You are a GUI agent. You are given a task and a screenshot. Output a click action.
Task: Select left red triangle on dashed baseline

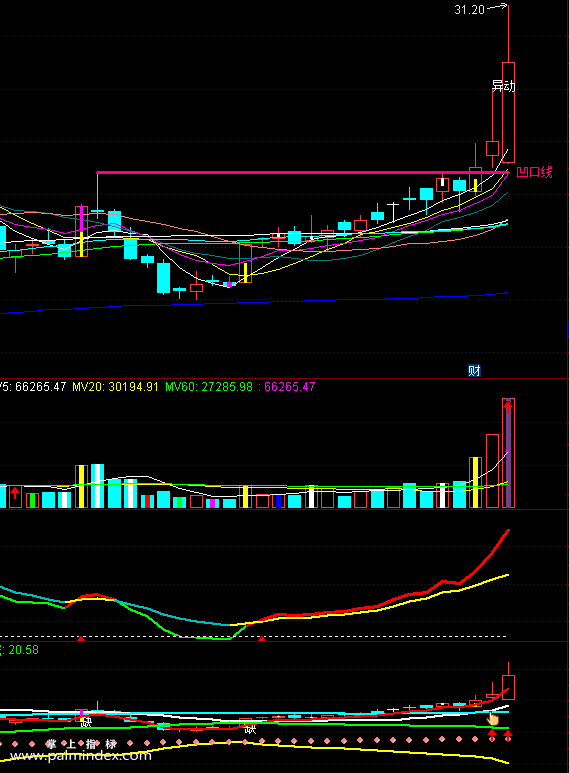pos(81,638)
